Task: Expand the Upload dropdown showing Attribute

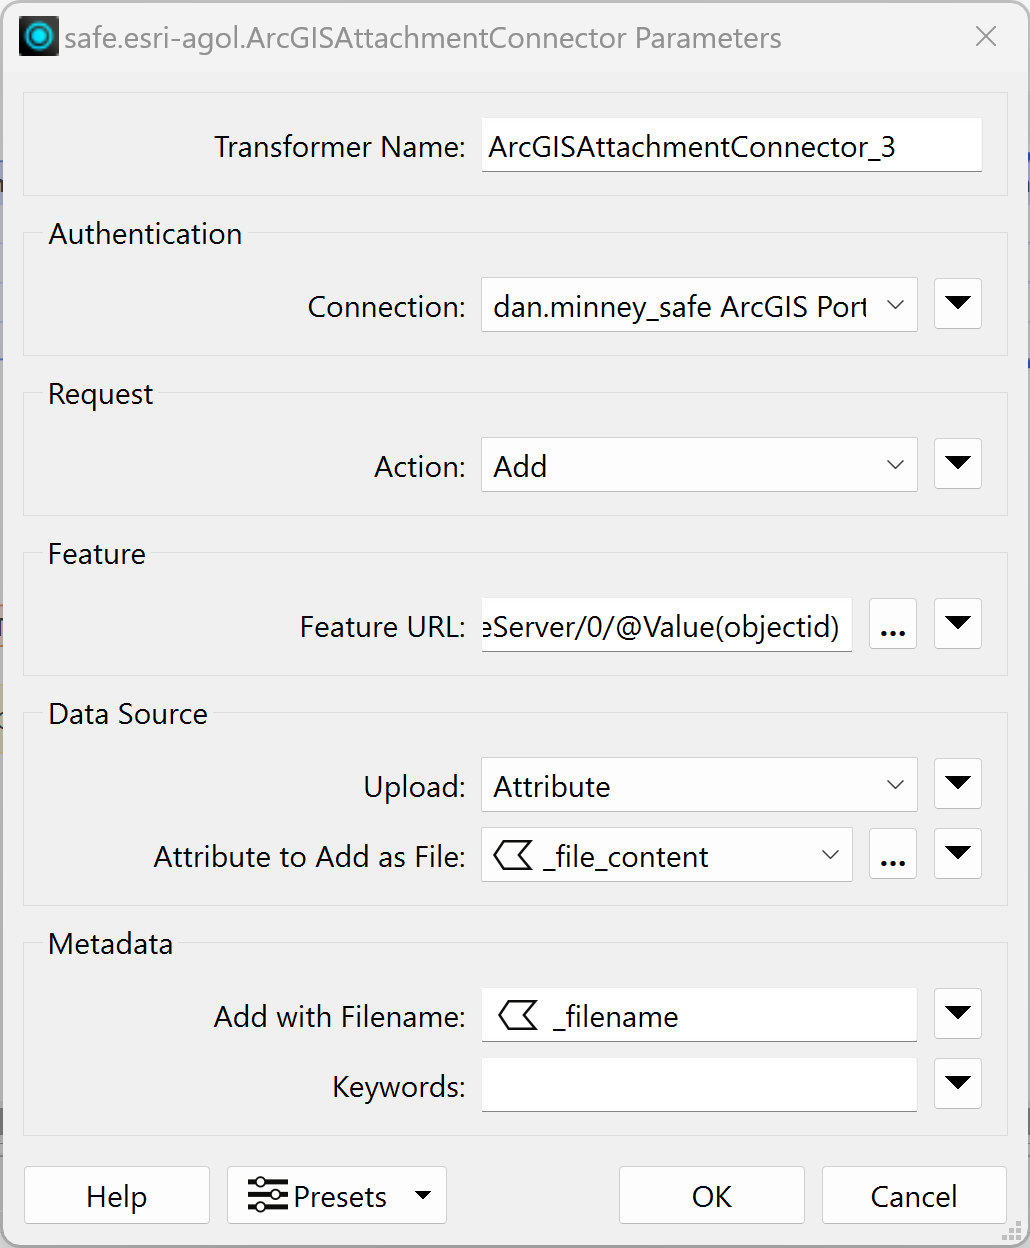Action: pos(699,785)
